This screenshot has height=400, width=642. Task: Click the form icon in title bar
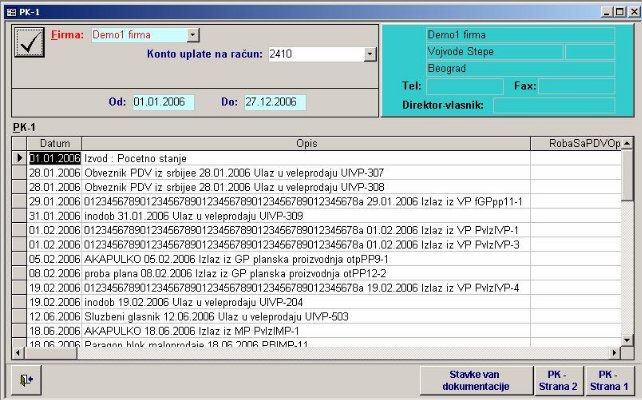click(10, 8)
